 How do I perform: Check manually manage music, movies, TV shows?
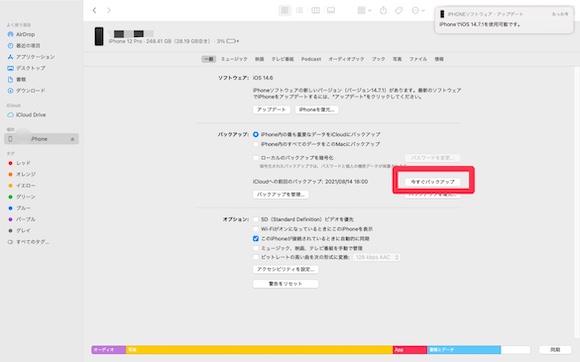pos(256,248)
